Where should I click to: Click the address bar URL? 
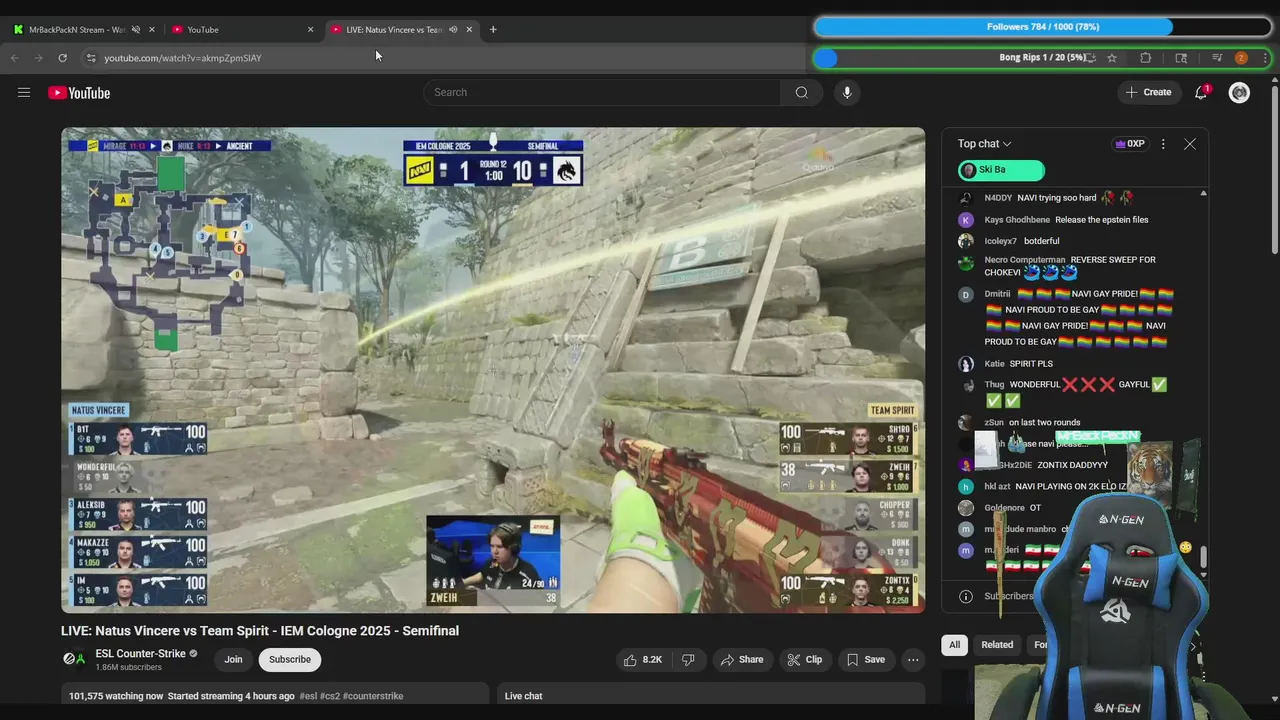coord(183,58)
